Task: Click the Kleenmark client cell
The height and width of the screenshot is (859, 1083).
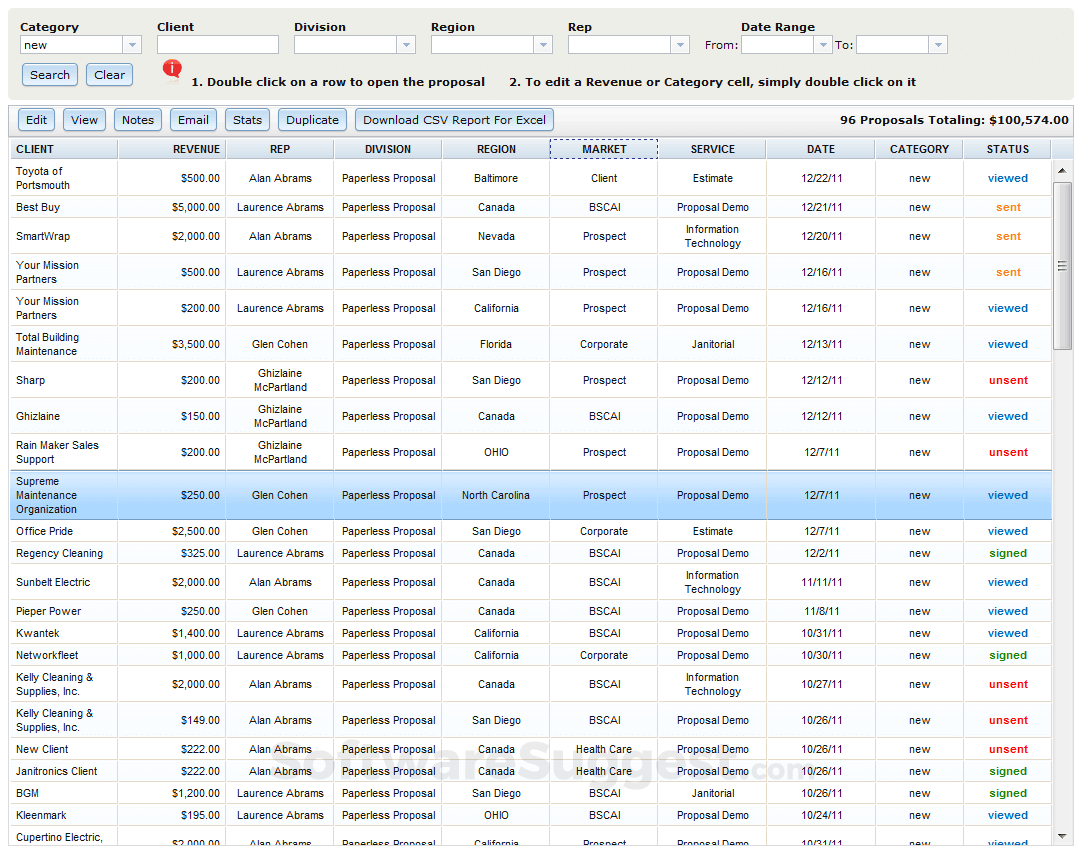Action: tap(64, 815)
